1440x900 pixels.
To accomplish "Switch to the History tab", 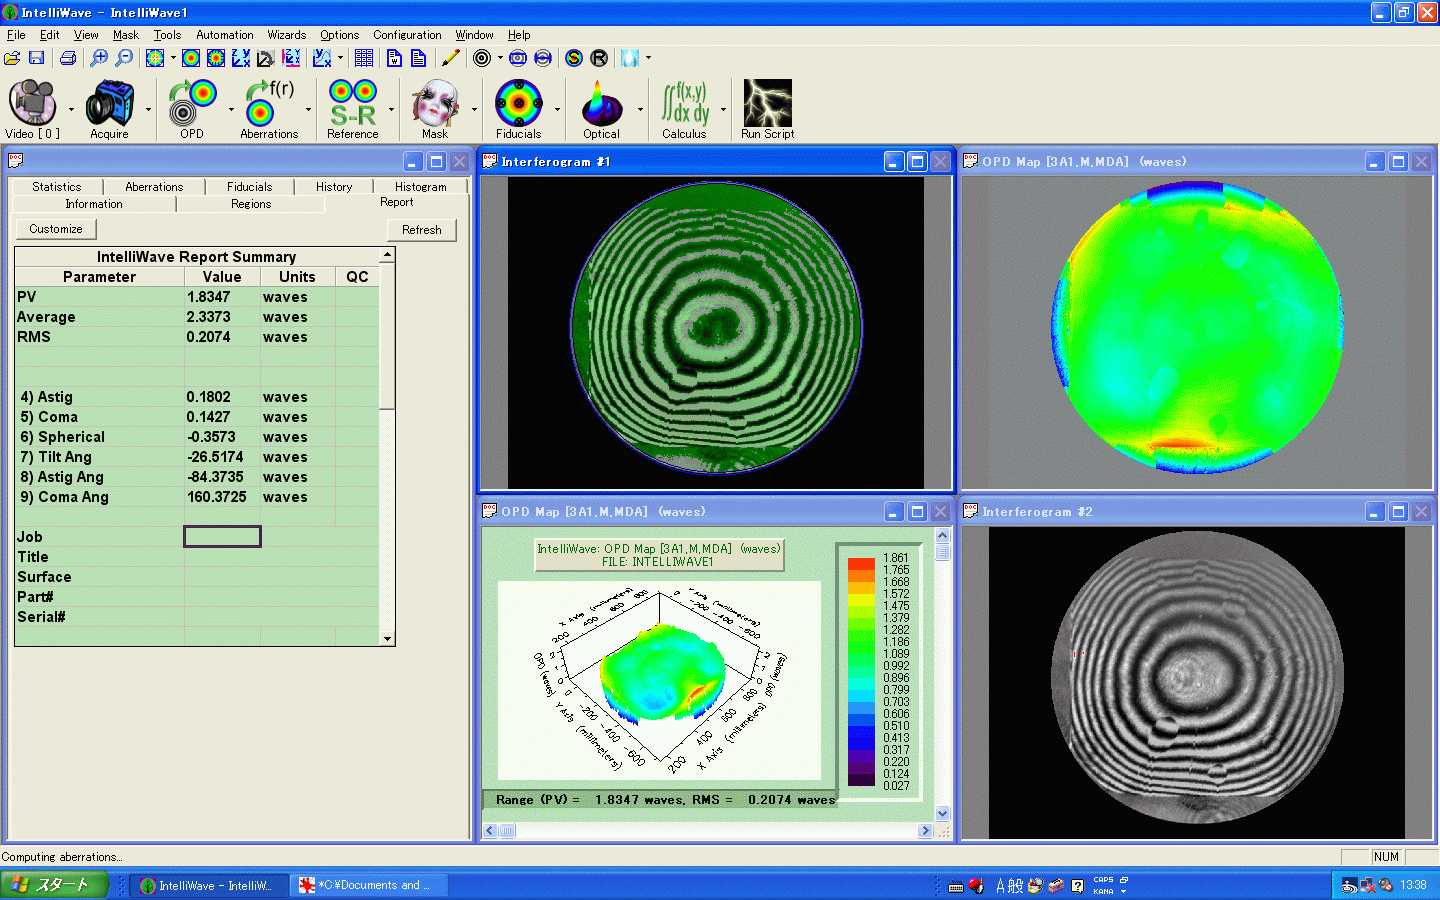I will 334,187.
